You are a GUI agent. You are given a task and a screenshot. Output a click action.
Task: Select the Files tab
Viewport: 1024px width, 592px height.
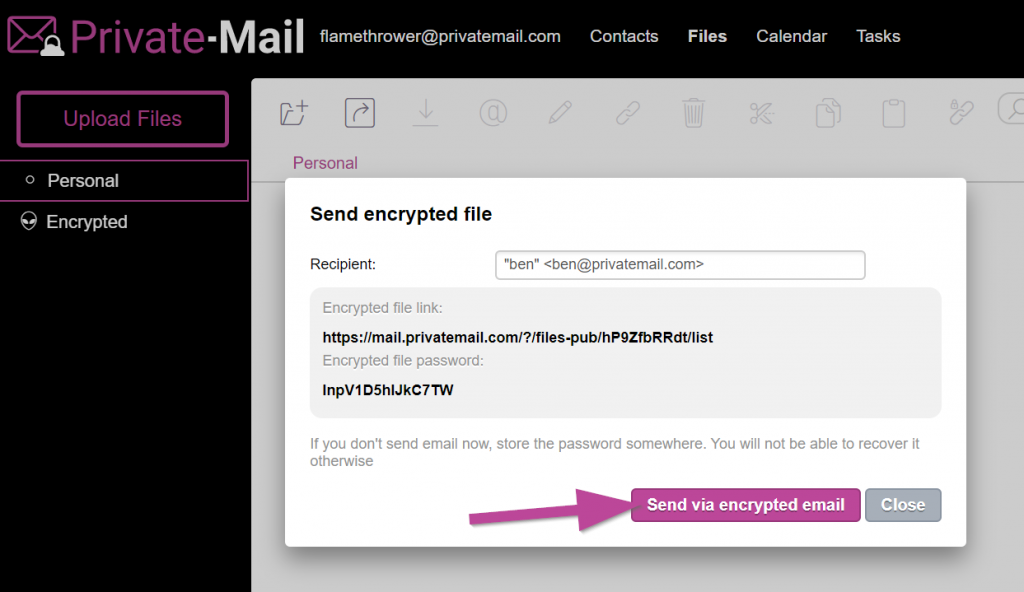pyautogui.click(x=707, y=36)
